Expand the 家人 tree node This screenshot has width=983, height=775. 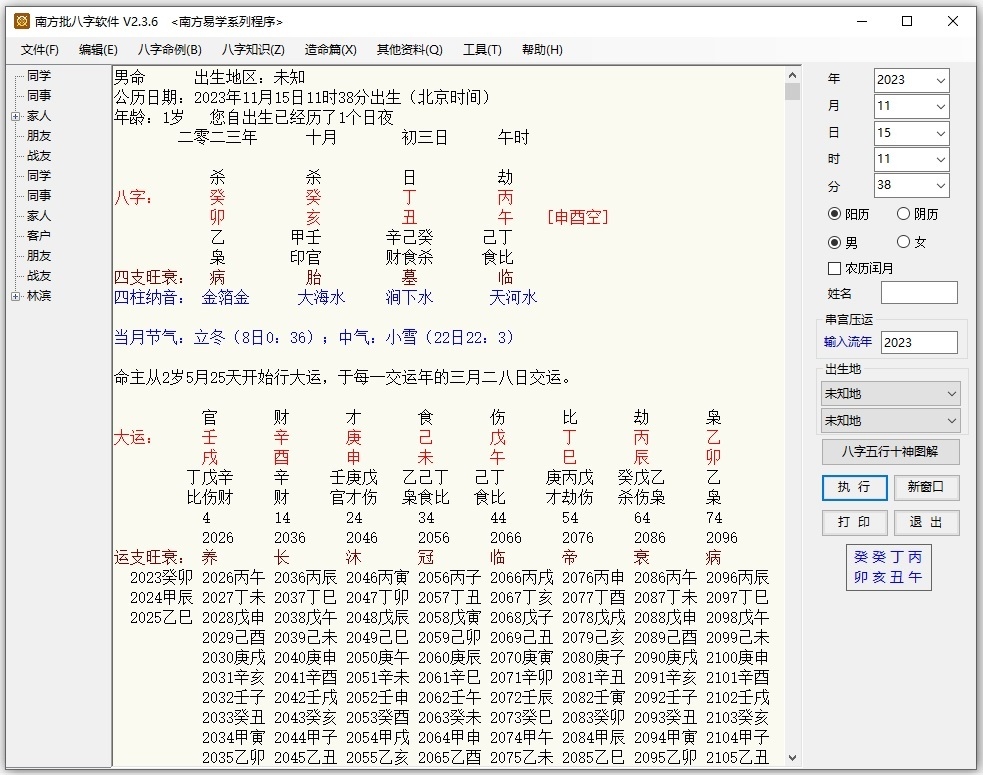point(14,115)
